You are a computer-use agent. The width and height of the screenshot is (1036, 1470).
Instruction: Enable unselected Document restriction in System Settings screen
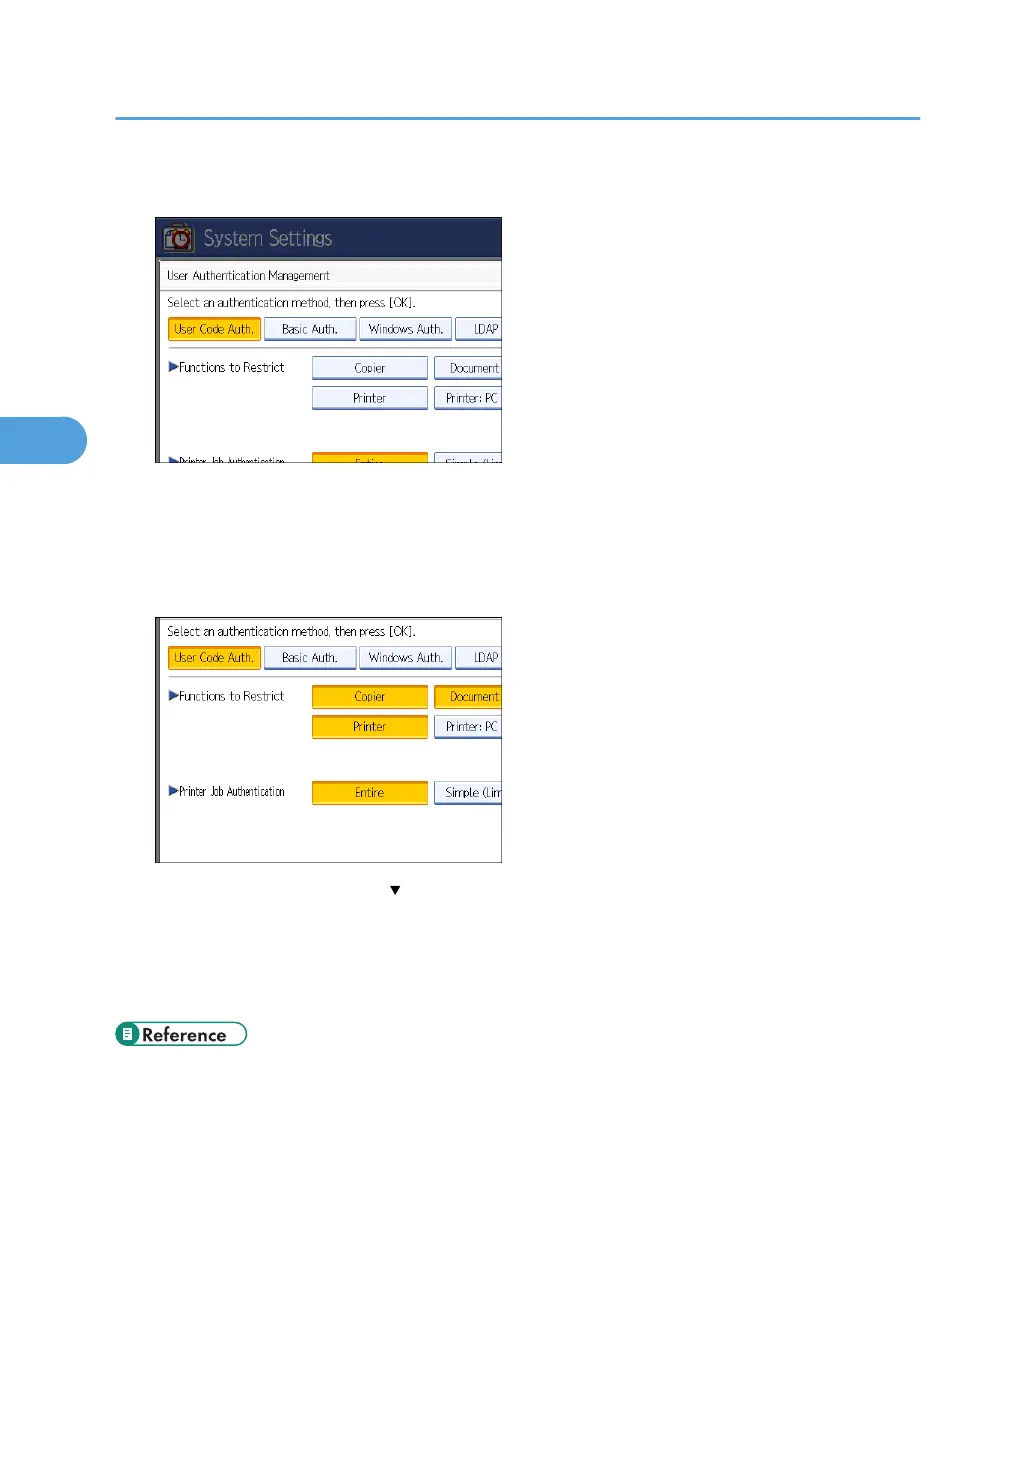[468, 368]
